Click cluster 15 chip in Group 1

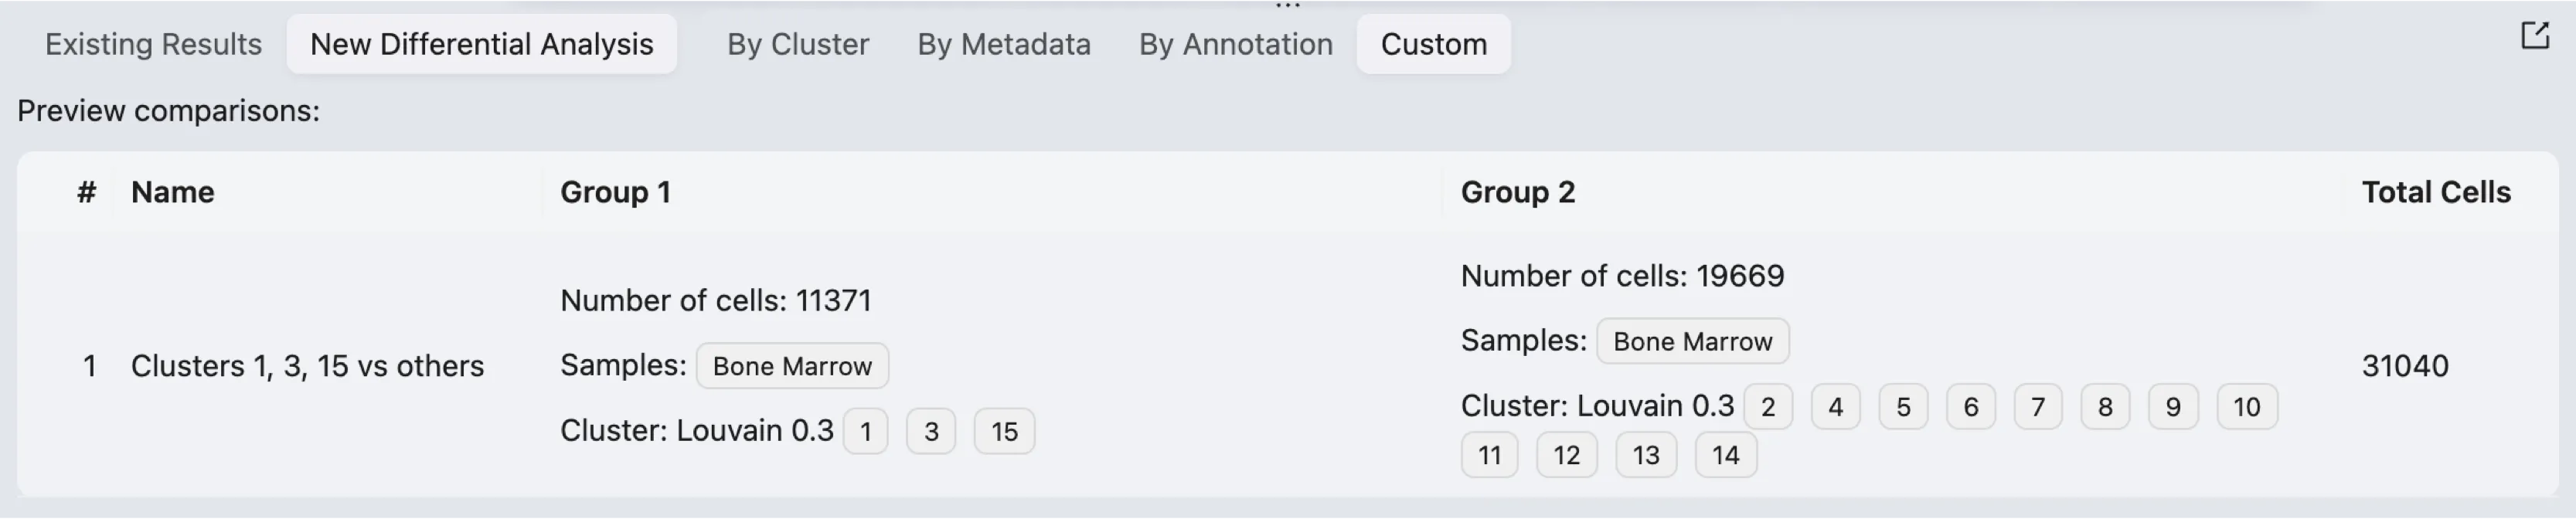tap(1004, 431)
